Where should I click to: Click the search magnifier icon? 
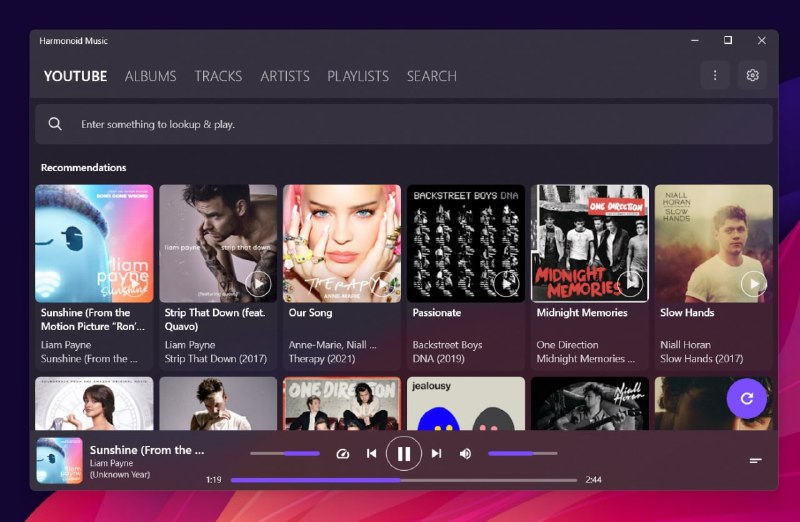click(x=55, y=124)
